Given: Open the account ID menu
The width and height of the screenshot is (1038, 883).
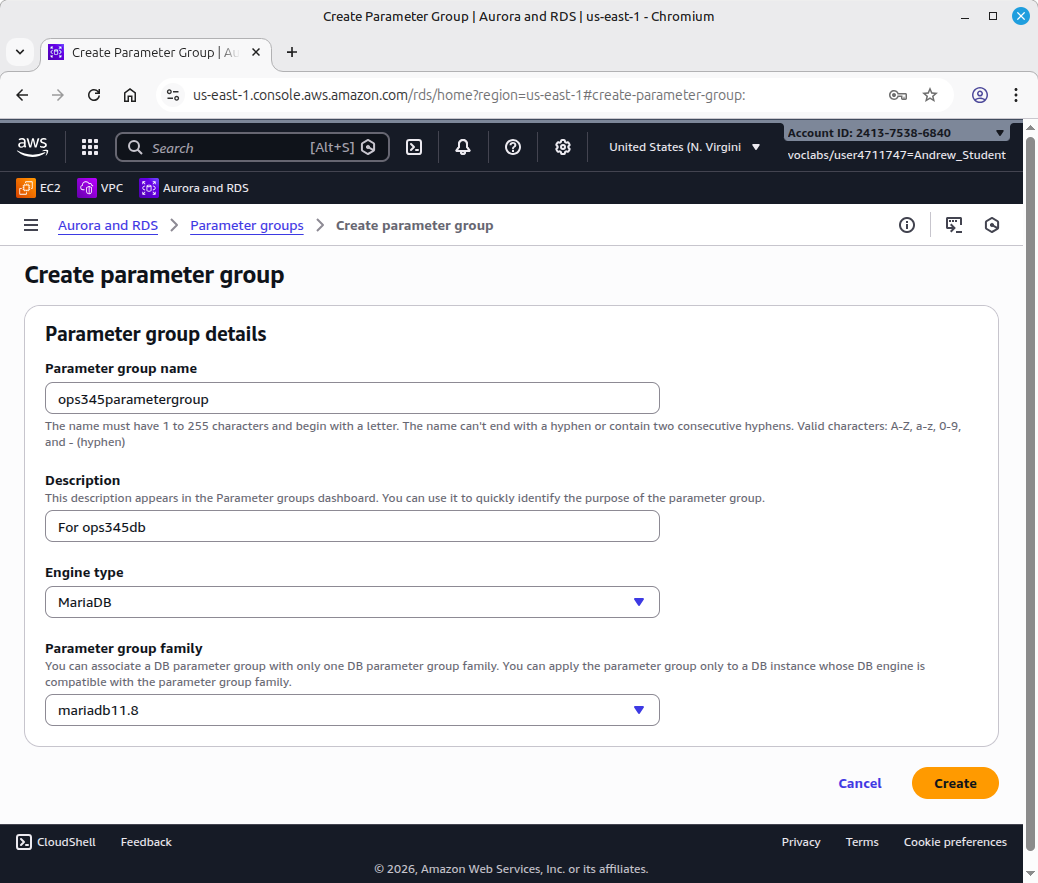Looking at the screenshot, I should click(896, 133).
